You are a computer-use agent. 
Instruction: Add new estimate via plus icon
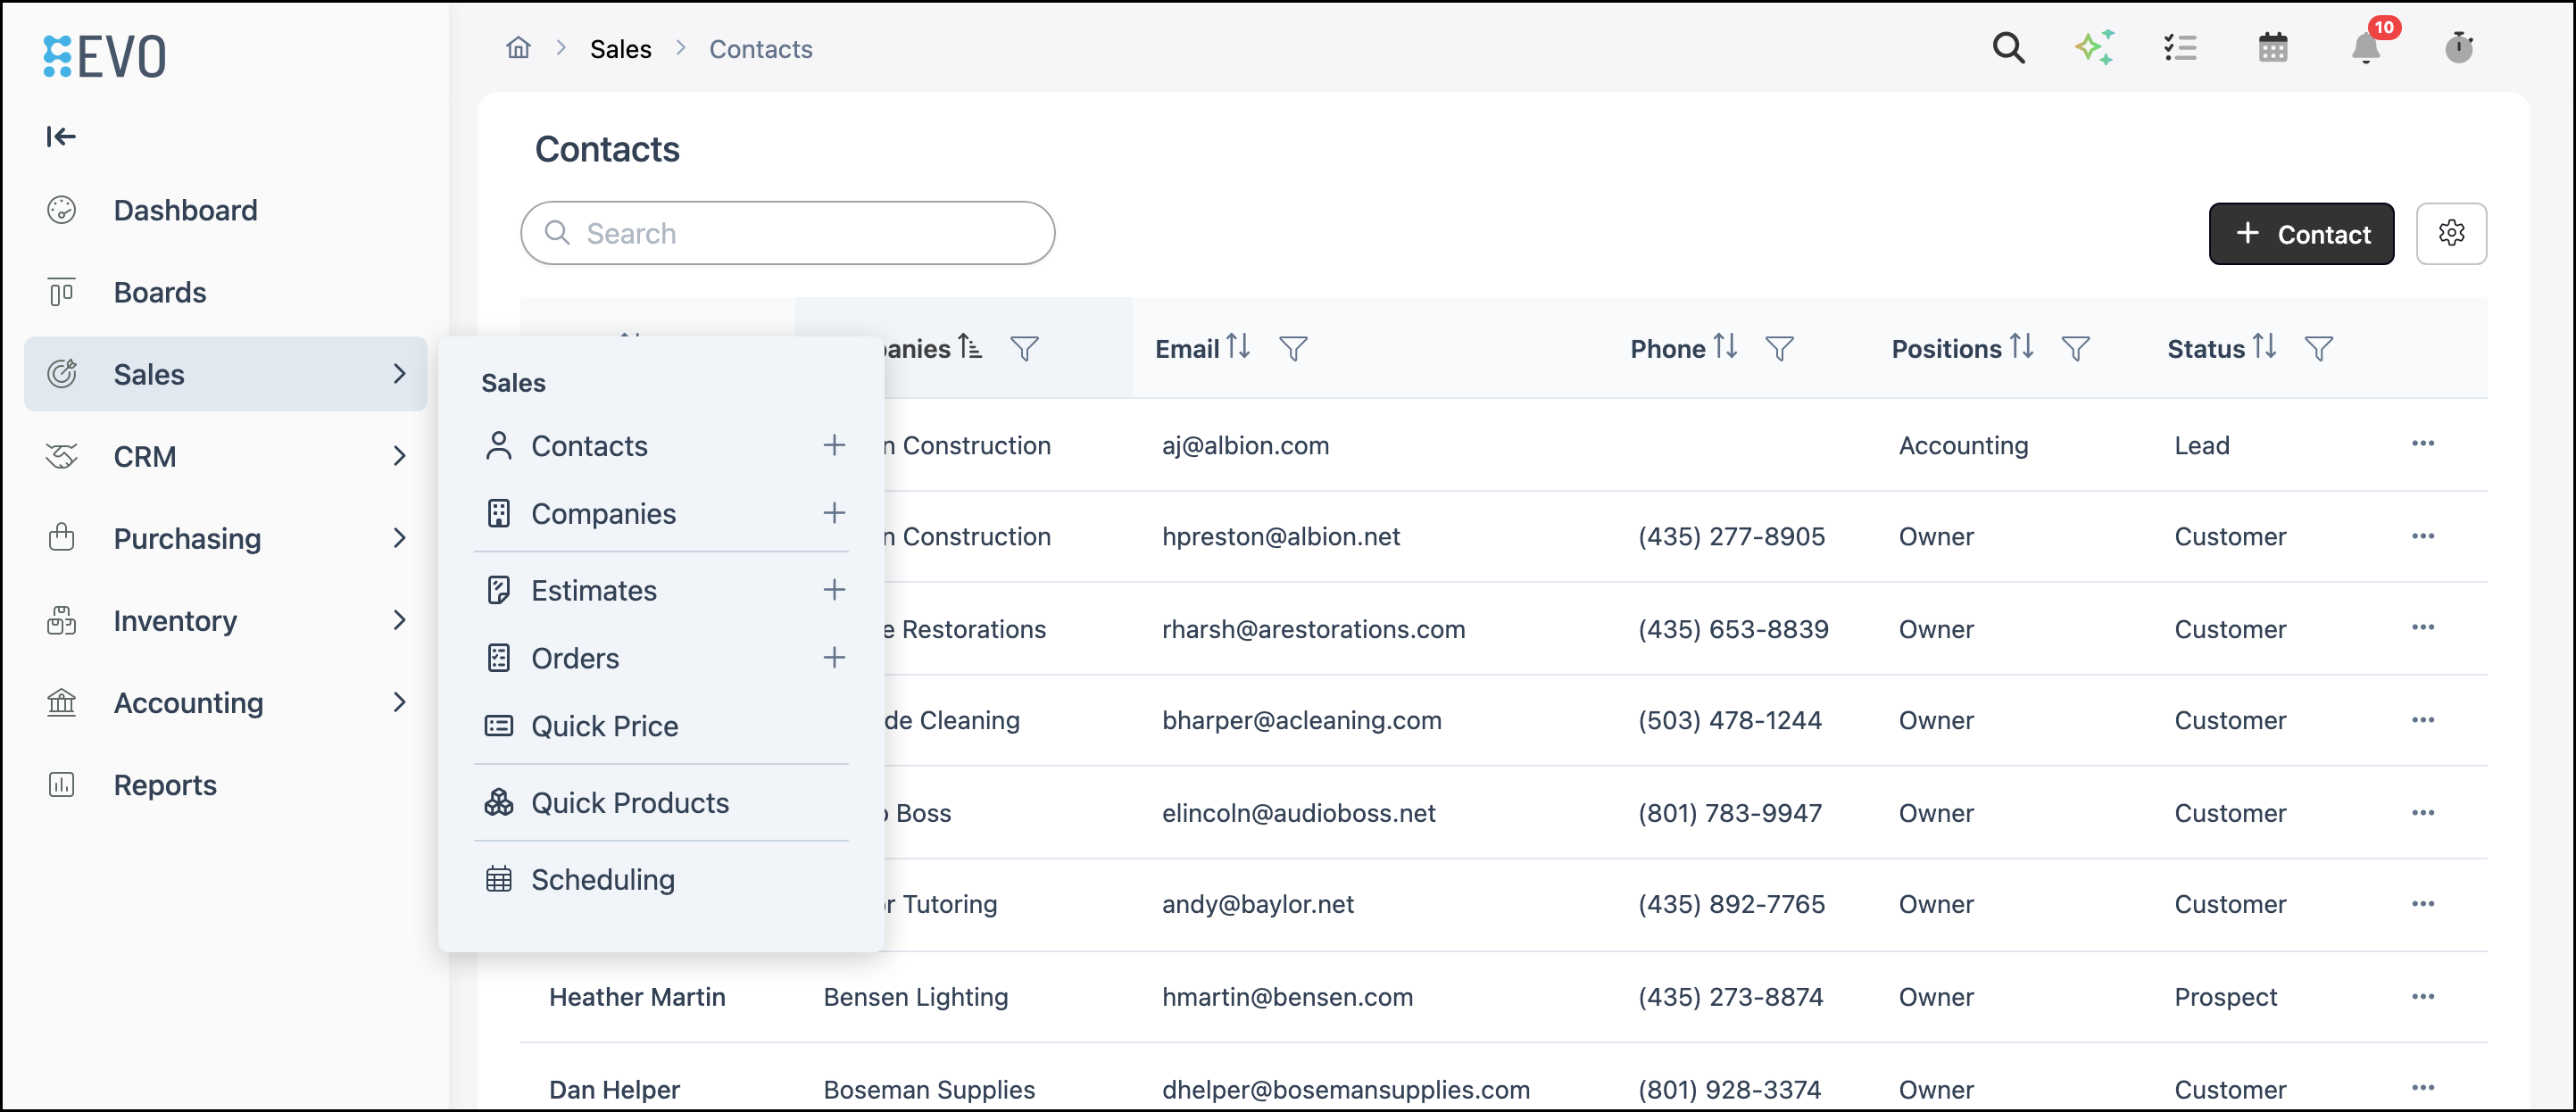[834, 590]
